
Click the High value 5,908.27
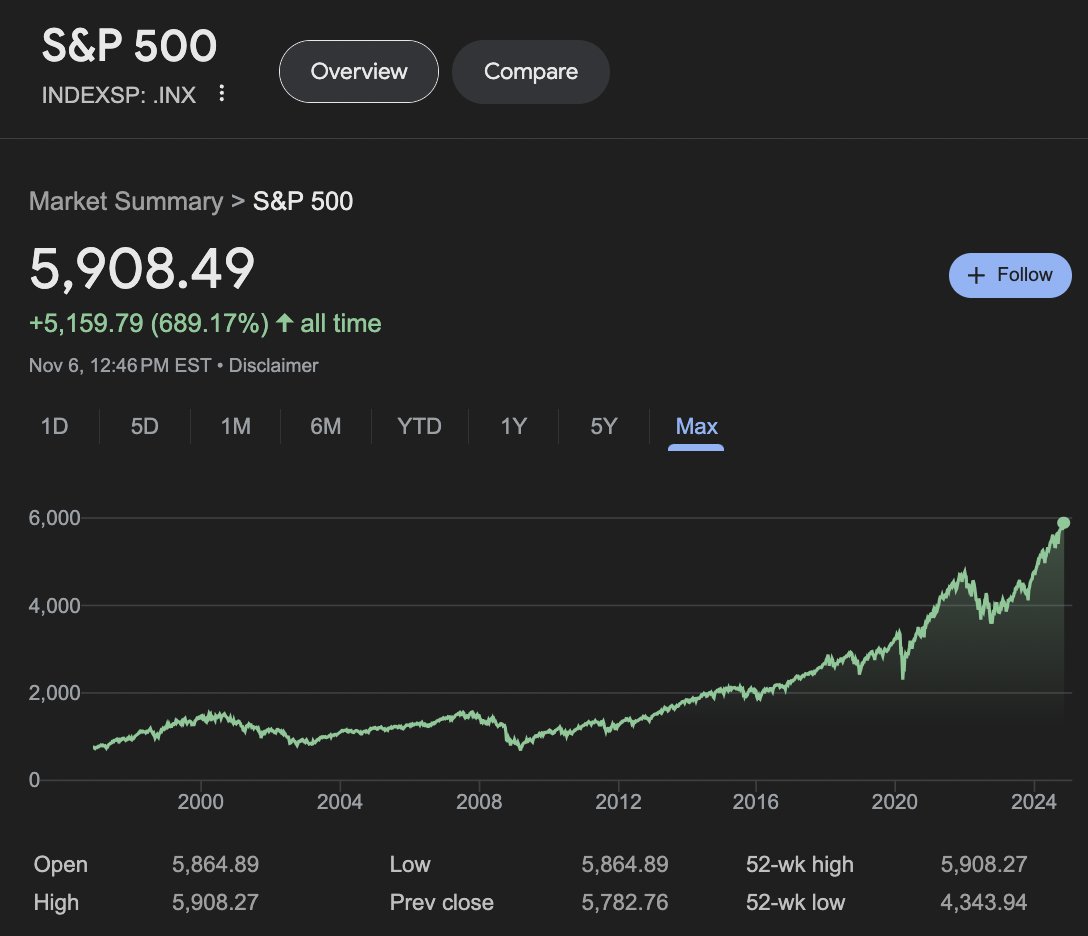pos(215,902)
